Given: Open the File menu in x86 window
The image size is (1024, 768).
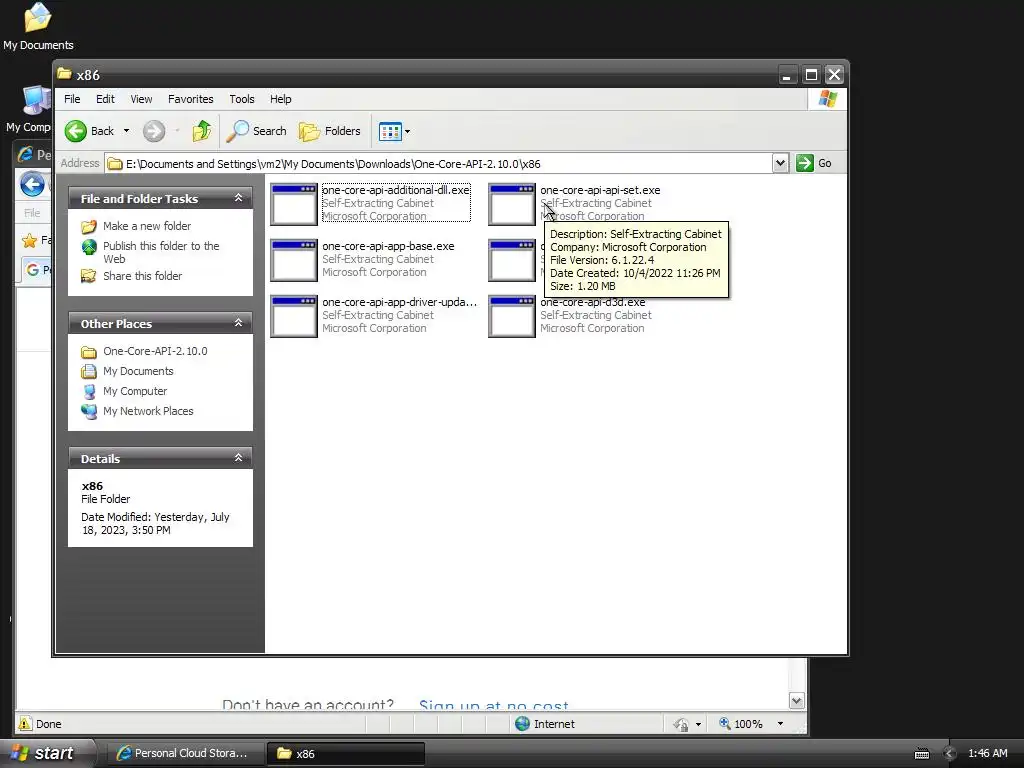Looking at the screenshot, I should pos(72,99).
